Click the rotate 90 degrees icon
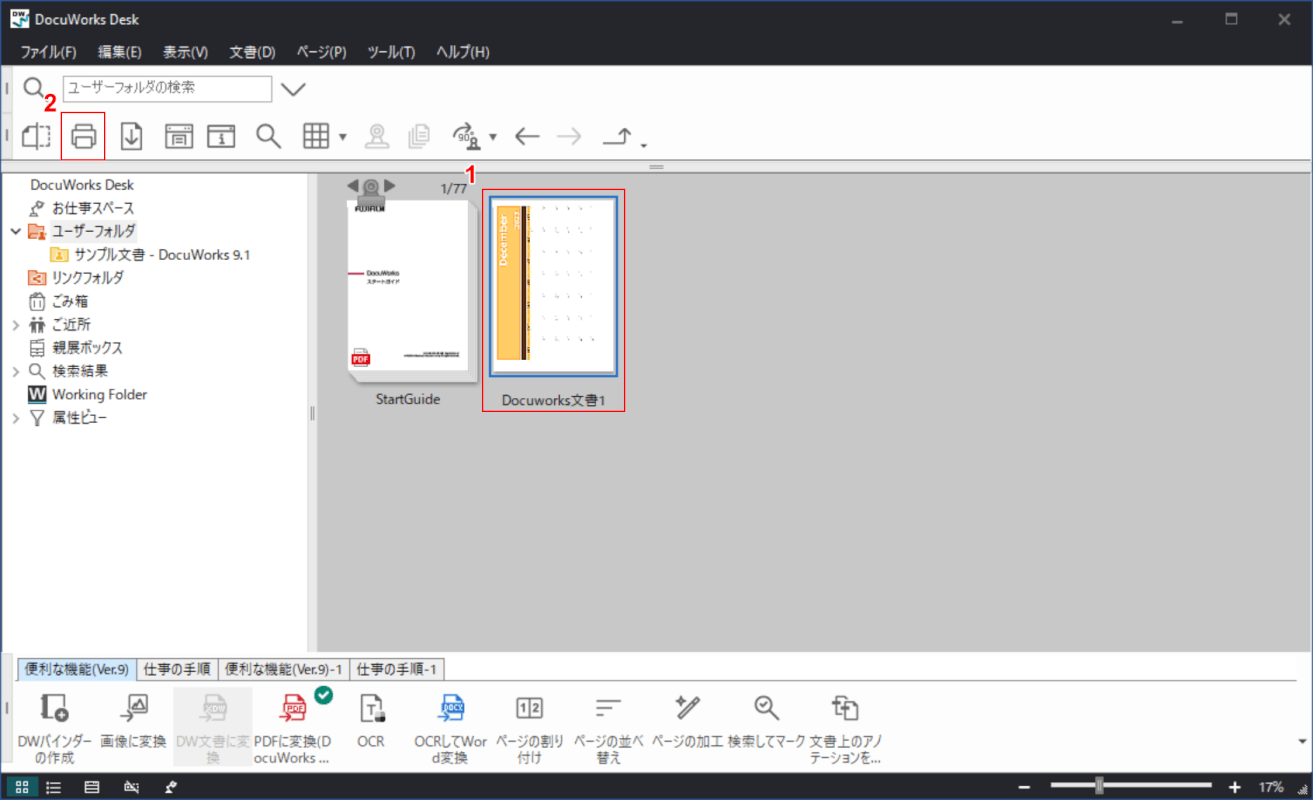Screen dimensions: 1313x800 coord(468,136)
